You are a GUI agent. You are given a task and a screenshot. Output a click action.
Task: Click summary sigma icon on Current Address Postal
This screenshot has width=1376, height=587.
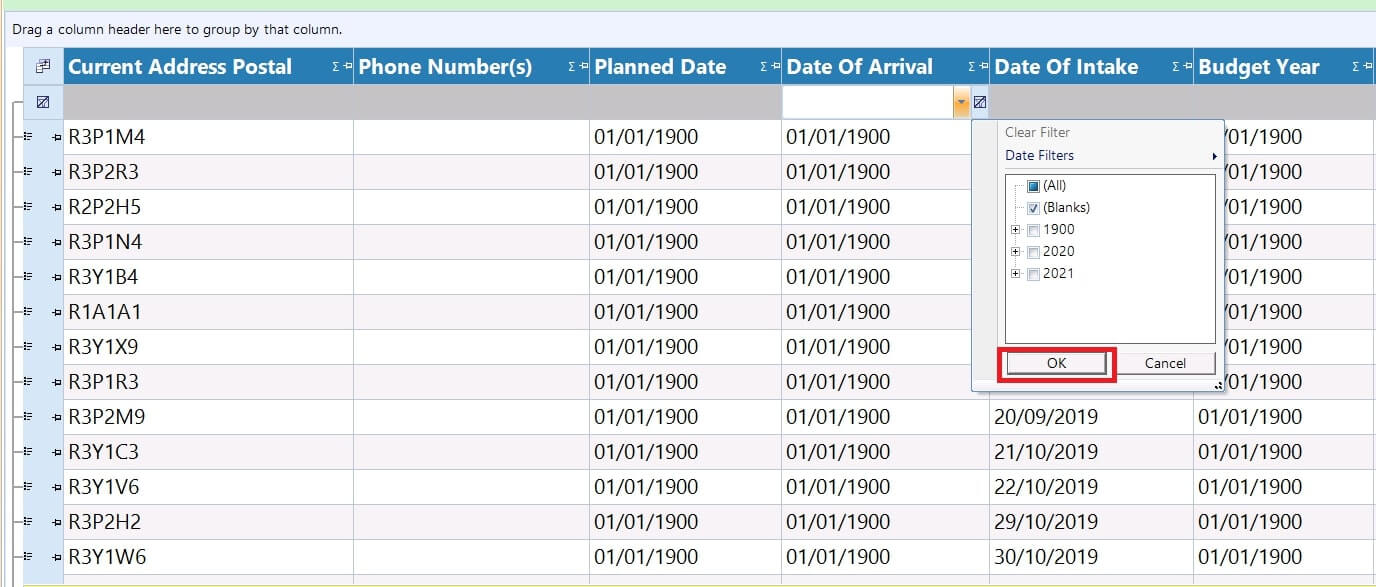[x=336, y=67]
